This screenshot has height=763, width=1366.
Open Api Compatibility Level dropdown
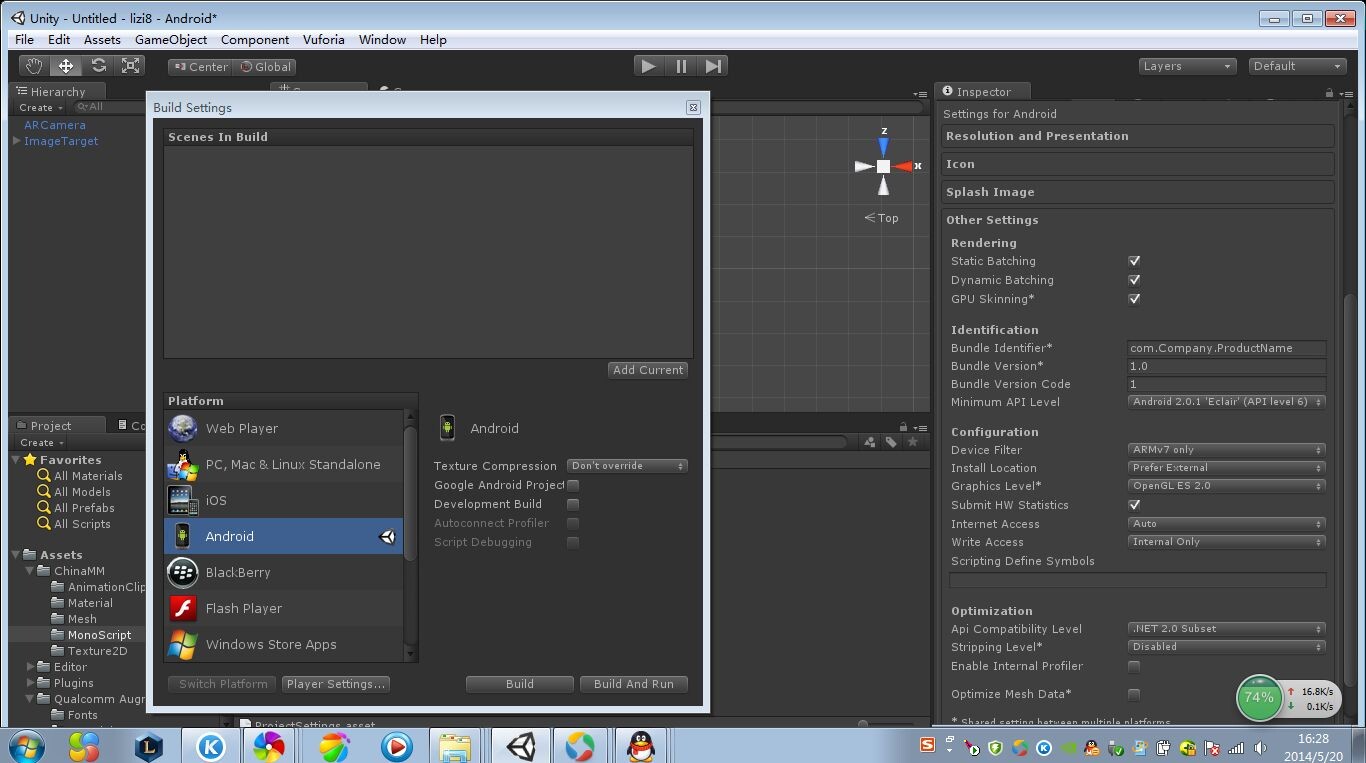click(1227, 629)
